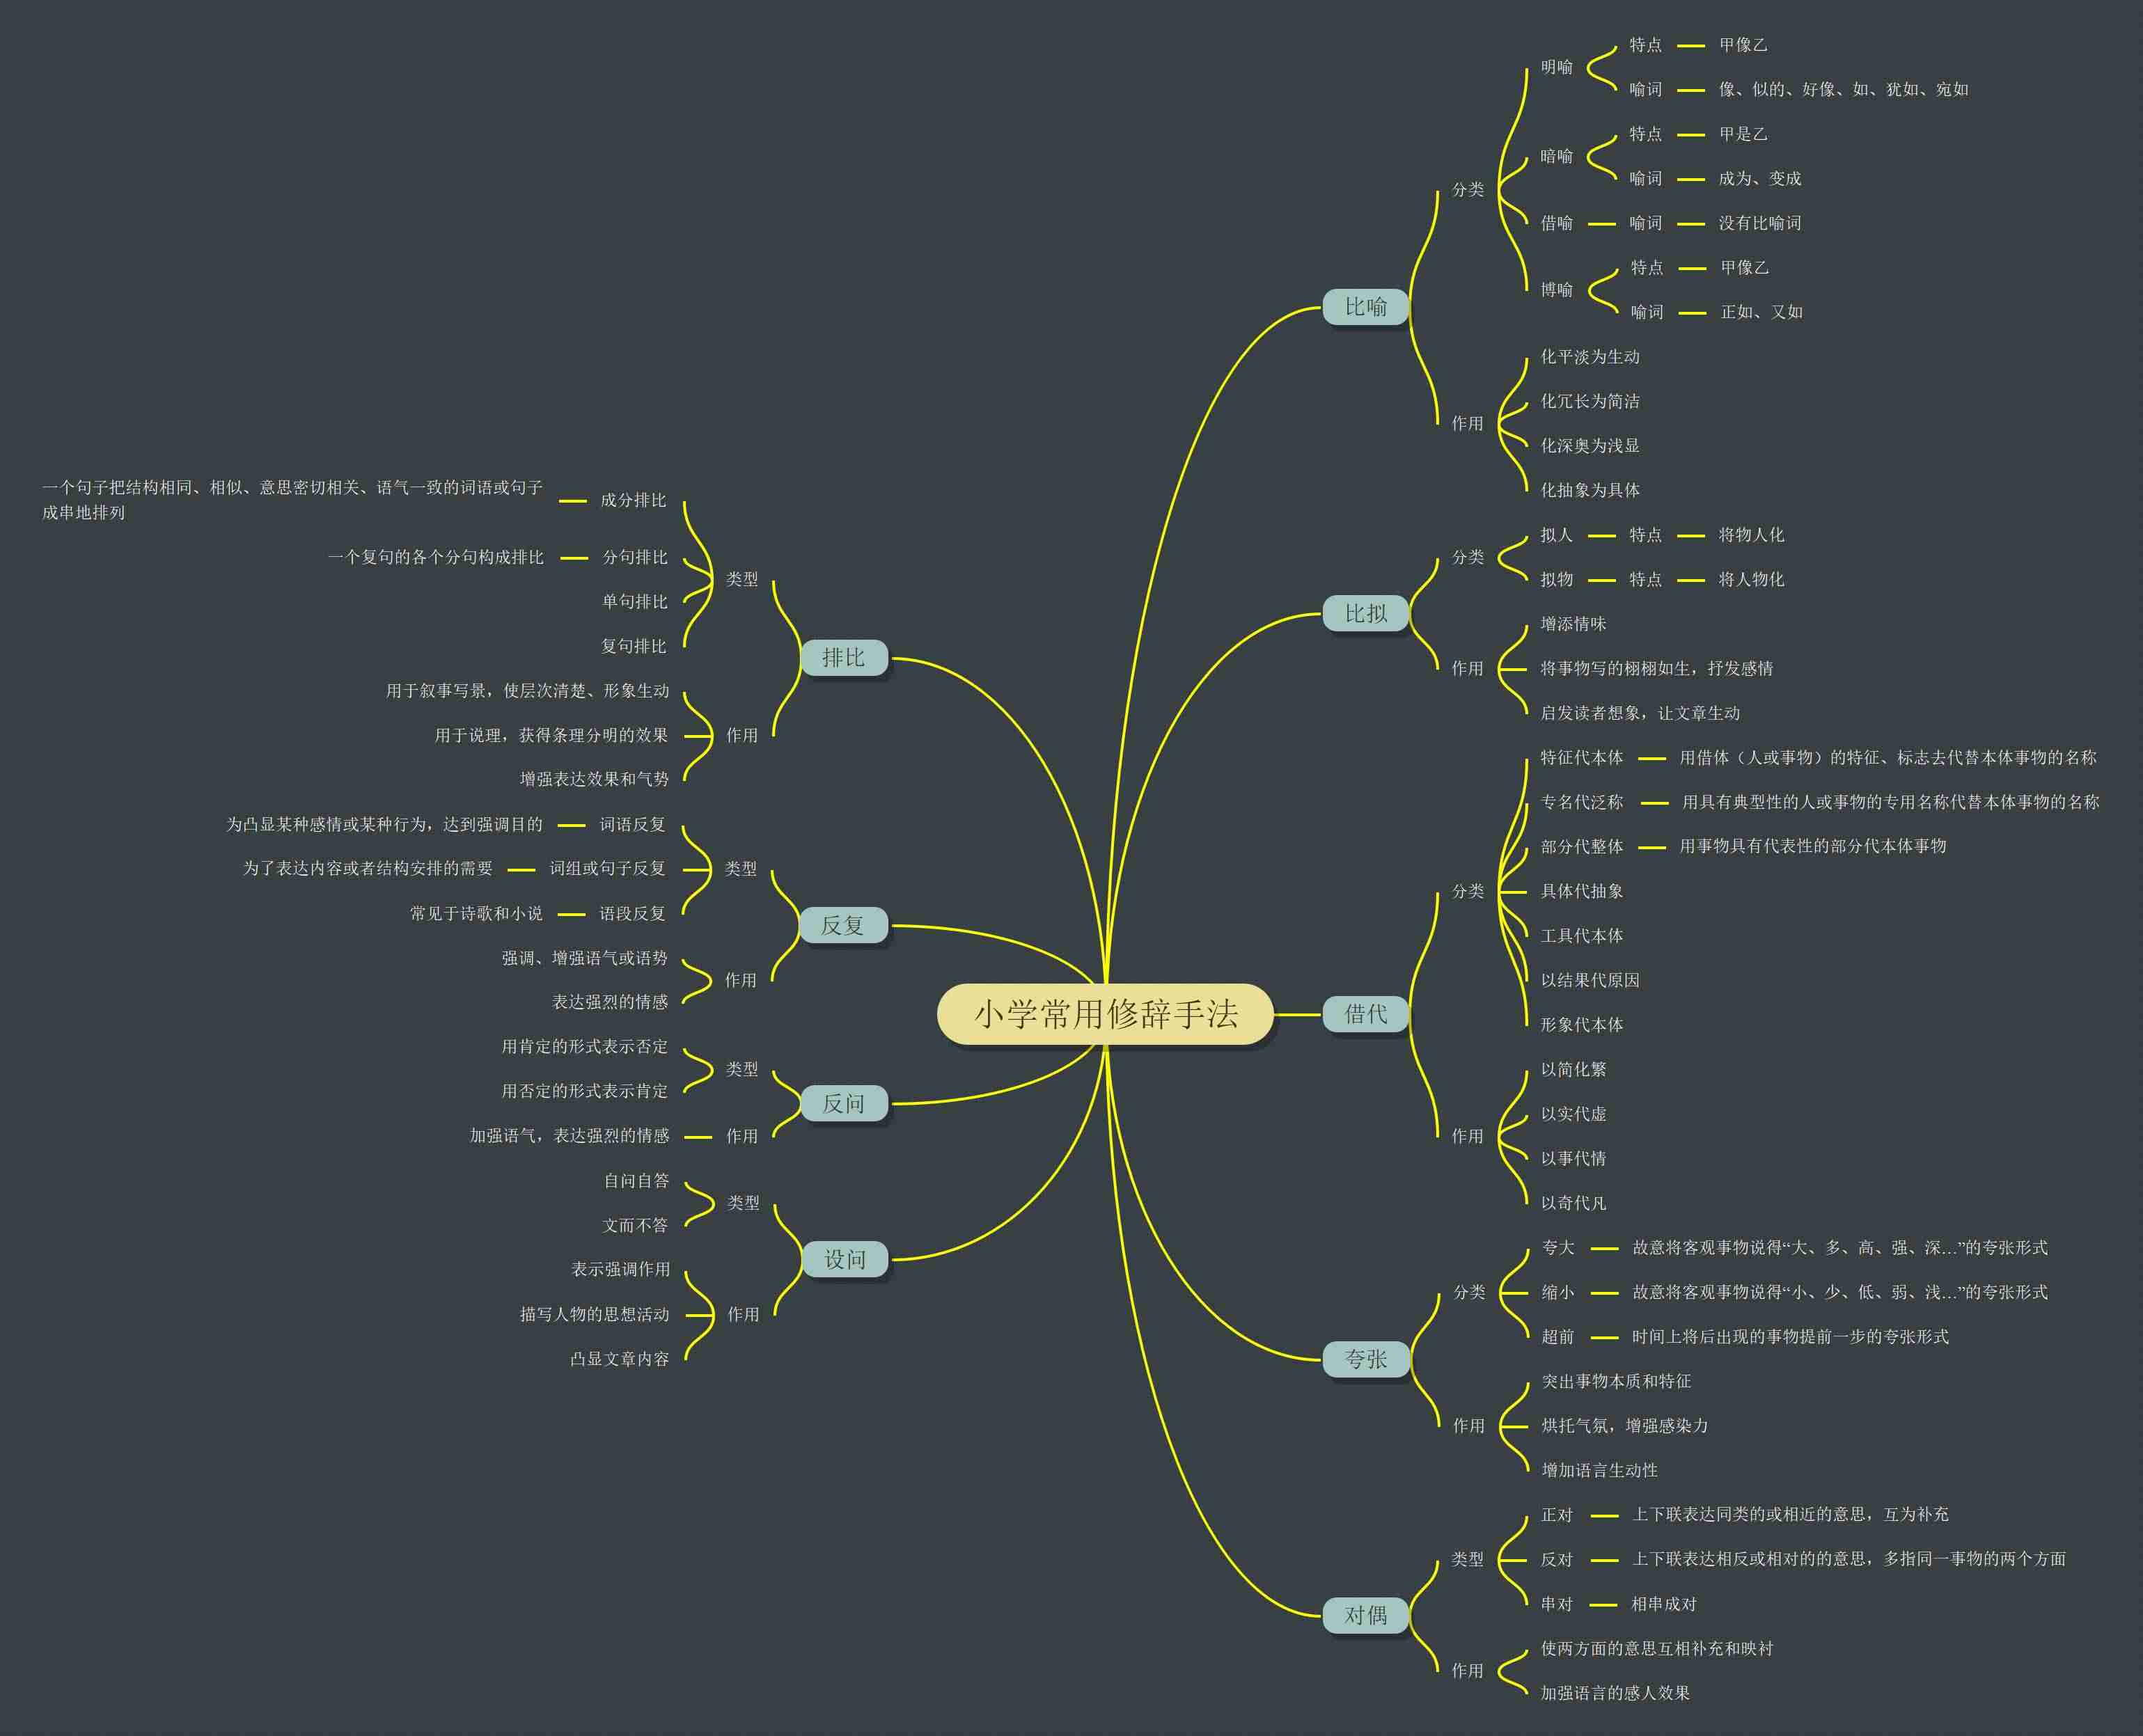Select the central node 小学常用修辞手法
2143x1736 pixels.
pyautogui.click(x=1105, y=1014)
